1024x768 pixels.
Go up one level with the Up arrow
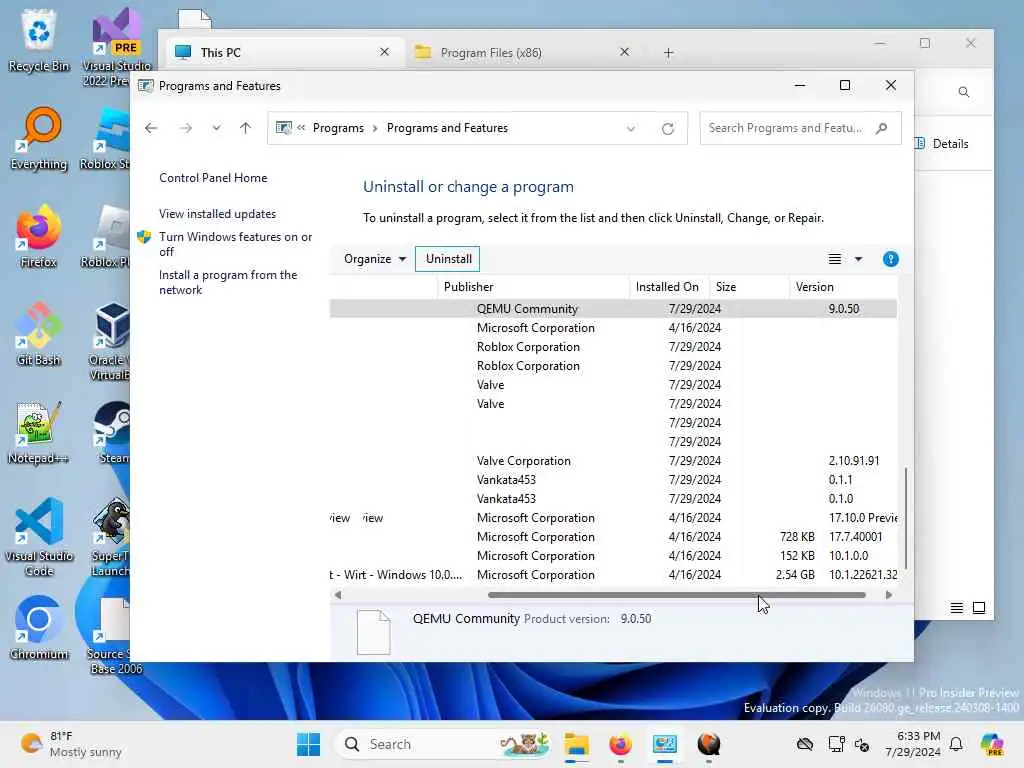[x=246, y=128]
